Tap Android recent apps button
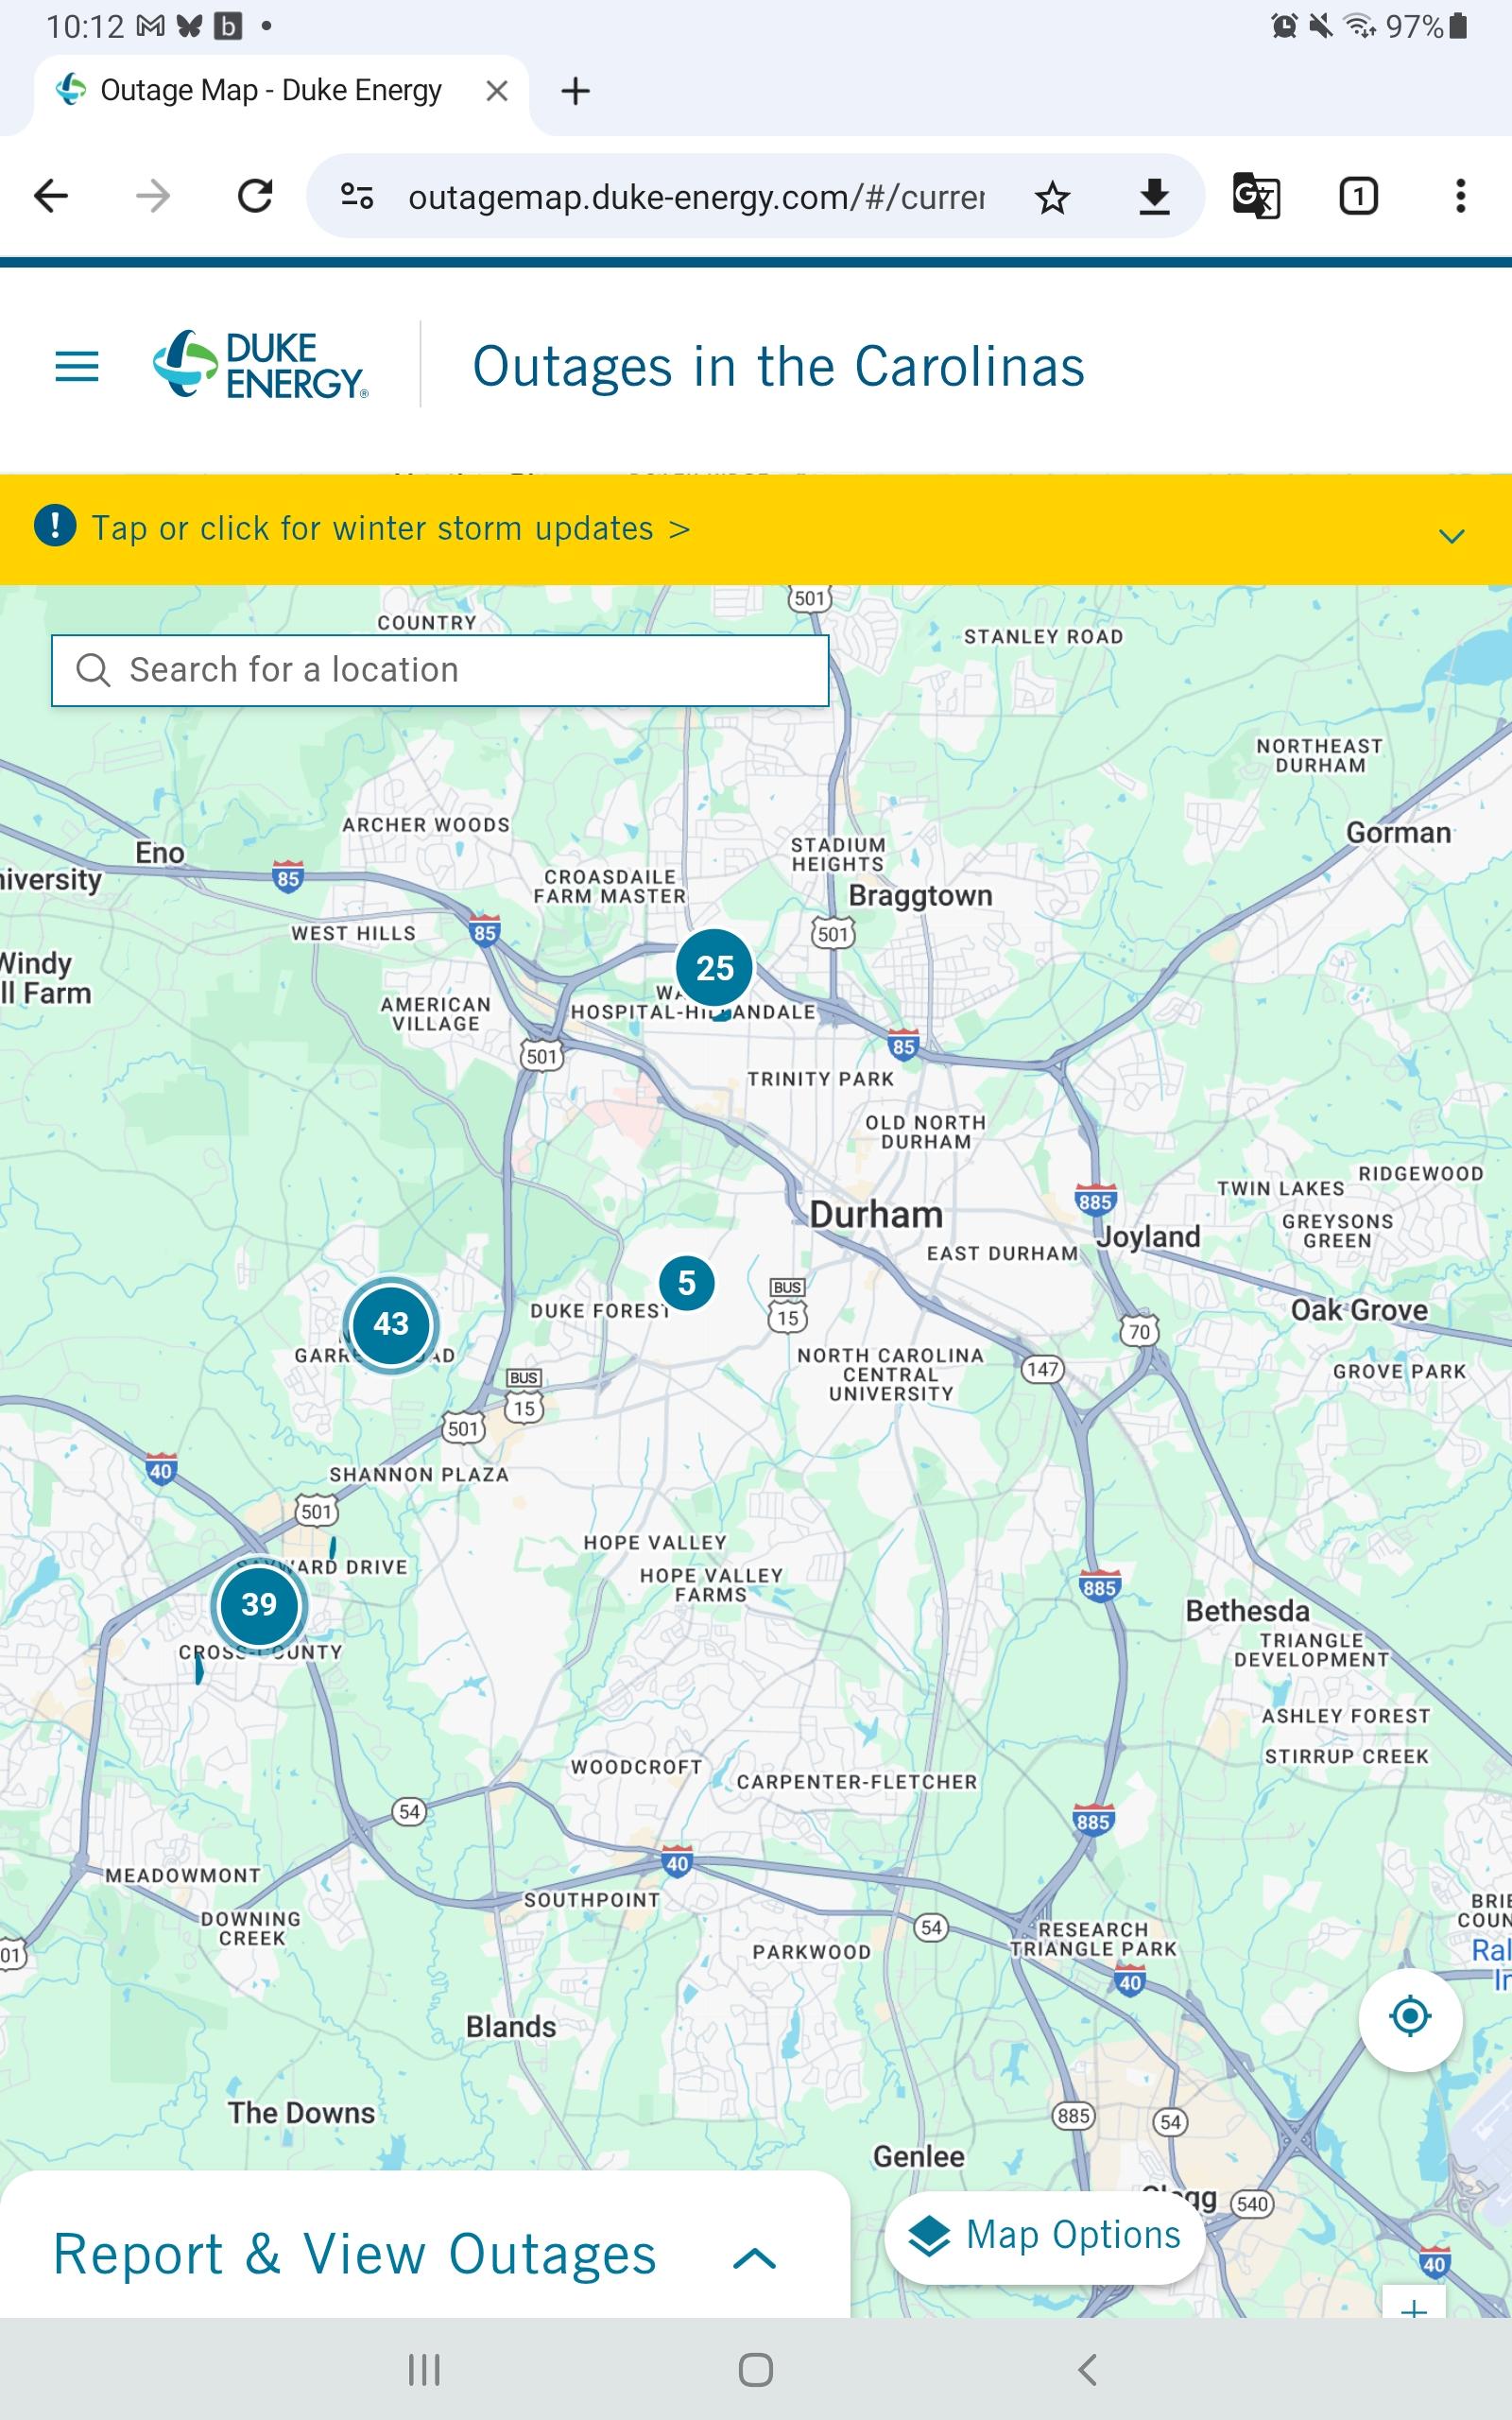This screenshot has height=2420, width=1512. [x=424, y=2369]
